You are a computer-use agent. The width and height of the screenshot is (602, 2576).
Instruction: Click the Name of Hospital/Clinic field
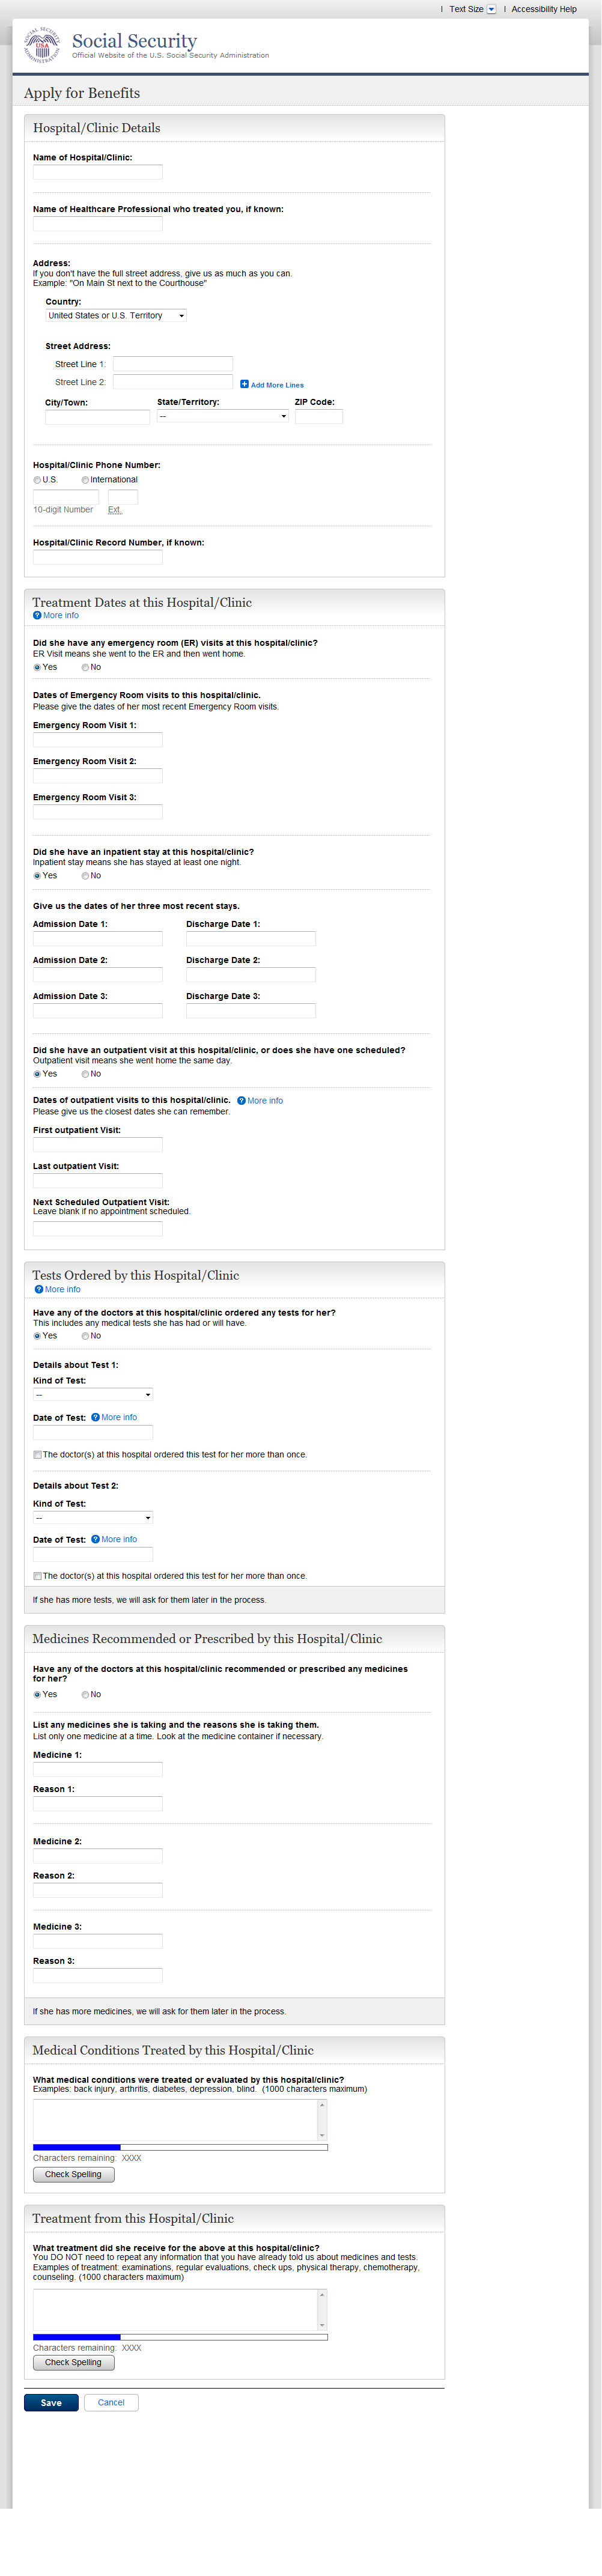[x=97, y=172]
